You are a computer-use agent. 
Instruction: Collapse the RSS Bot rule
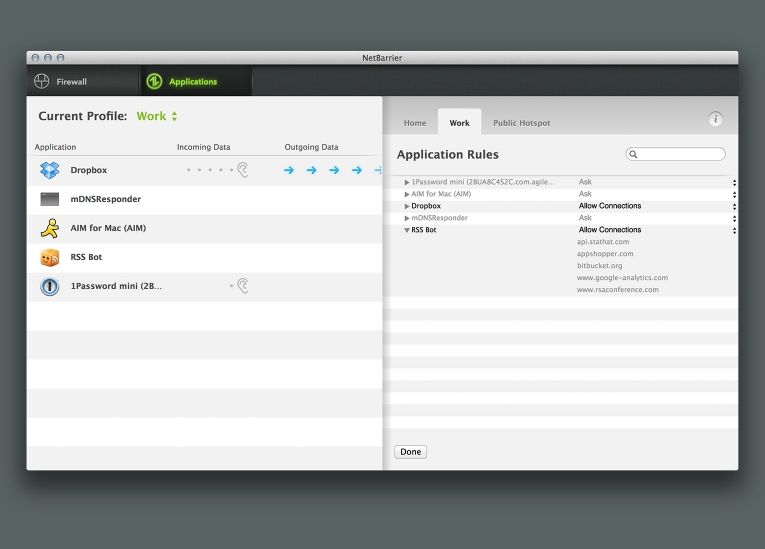click(x=407, y=230)
